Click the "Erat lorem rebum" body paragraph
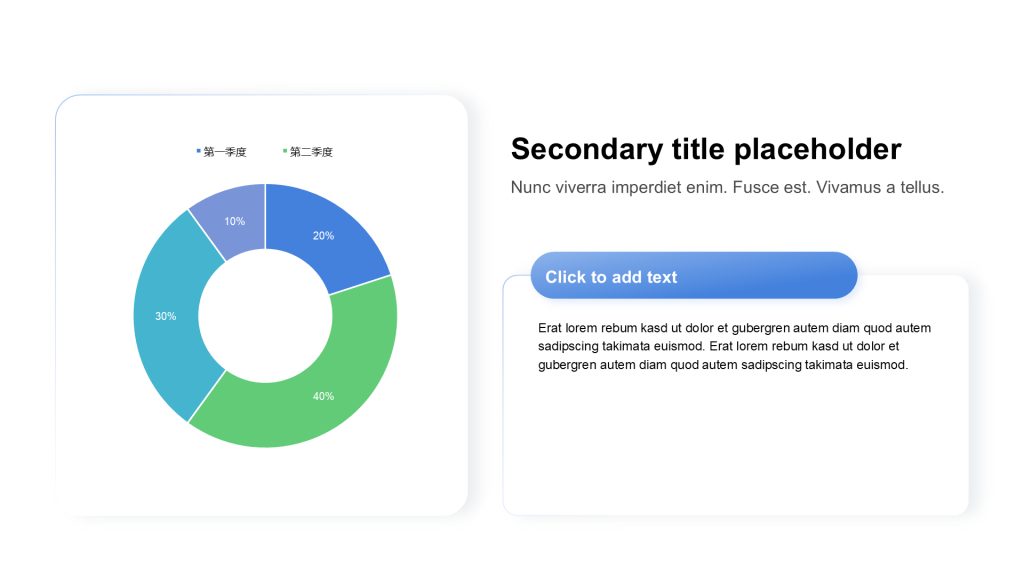Image resolution: width=1024 pixels, height=576 pixels. click(x=734, y=346)
